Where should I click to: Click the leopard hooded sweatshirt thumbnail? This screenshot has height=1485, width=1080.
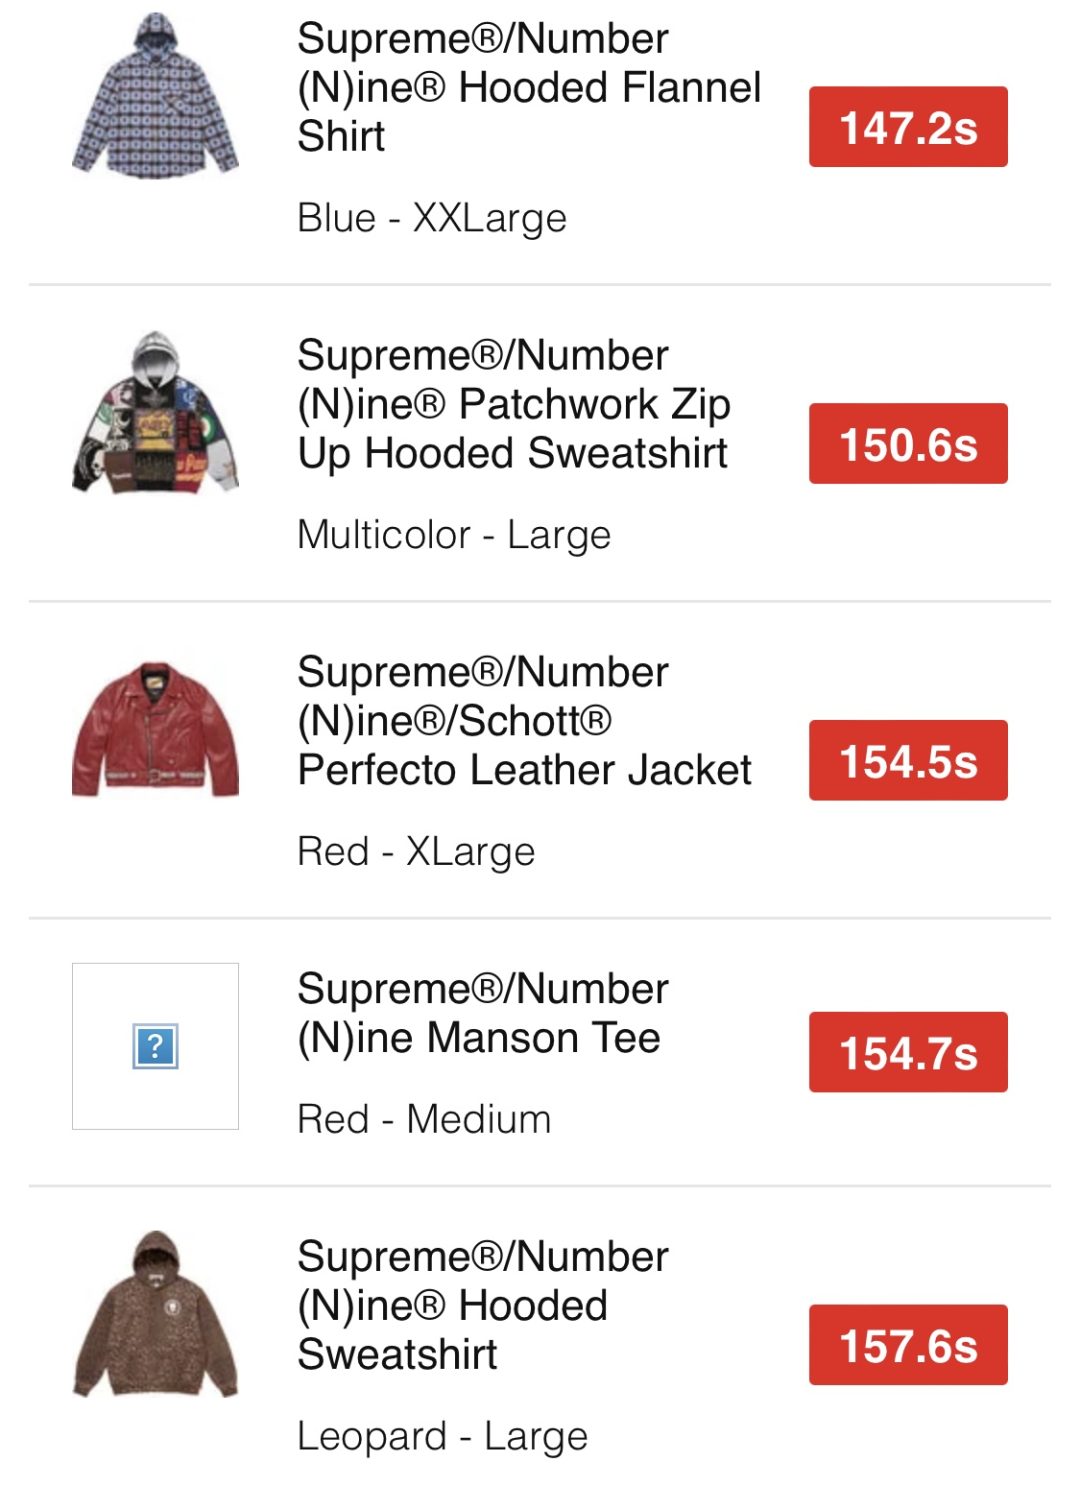pyautogui.click(x=155, y=1314)
